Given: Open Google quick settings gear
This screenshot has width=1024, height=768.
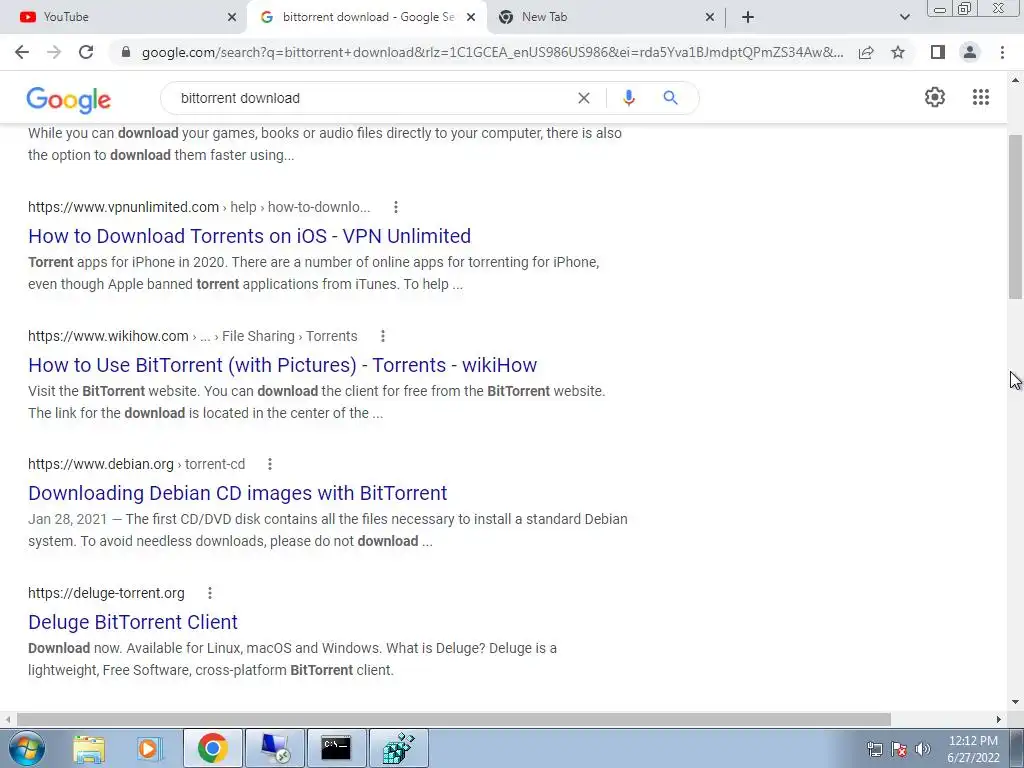Looking at the screenshot, I should [935, 97].
